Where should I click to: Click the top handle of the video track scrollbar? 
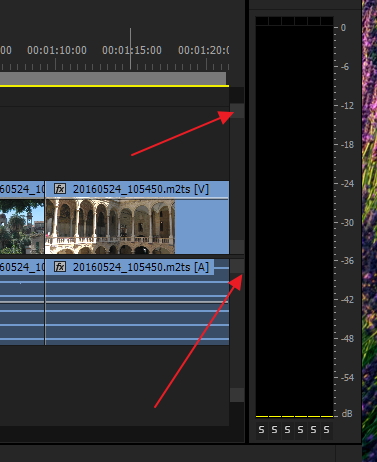[237, 111]
